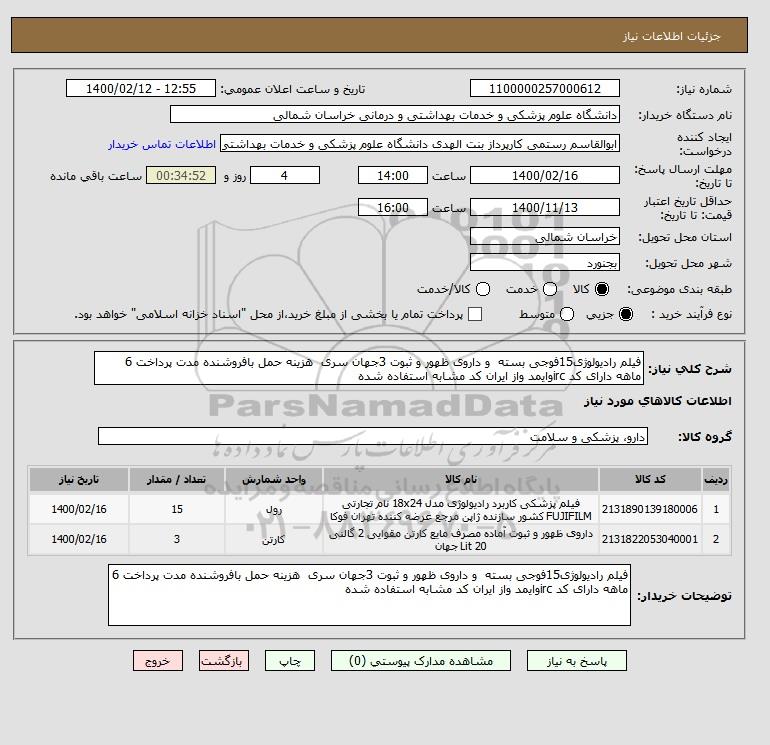
Task: Click the مشاهده مدارک پیوستی button
Action: tap(421, 661)
